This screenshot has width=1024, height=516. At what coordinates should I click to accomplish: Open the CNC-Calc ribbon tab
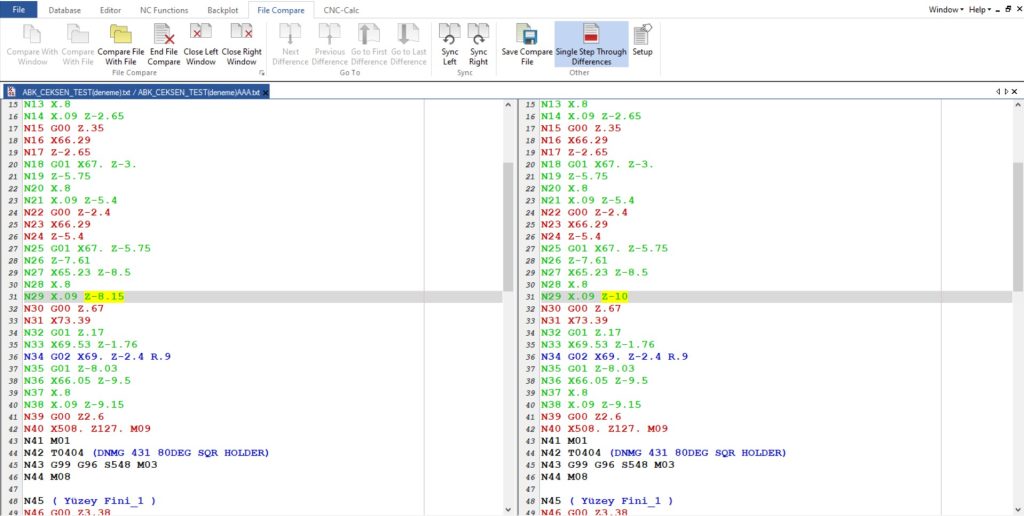pos(343,9)
